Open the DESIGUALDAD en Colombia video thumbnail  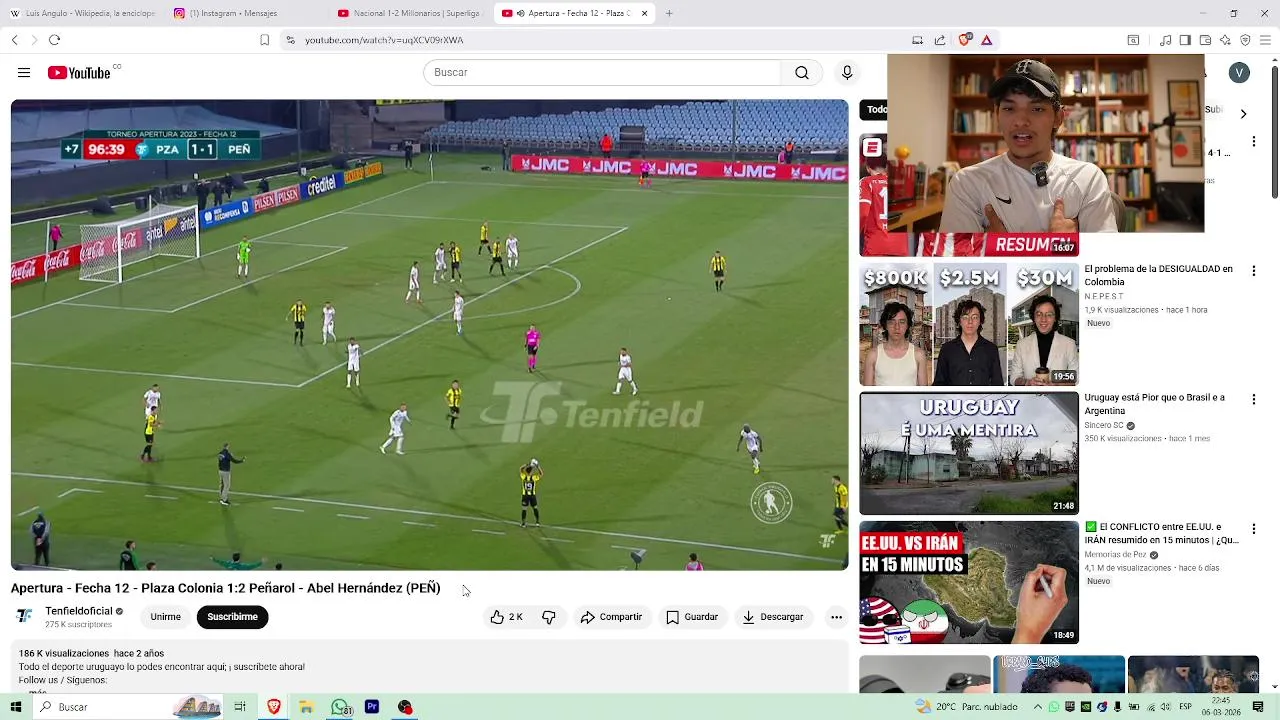(x=969, y=324)
